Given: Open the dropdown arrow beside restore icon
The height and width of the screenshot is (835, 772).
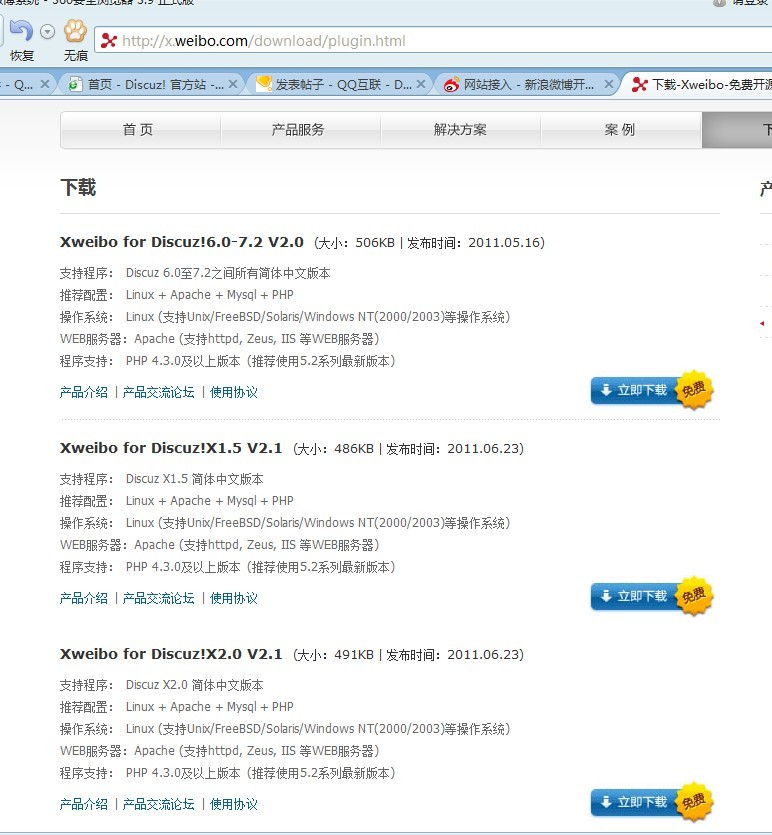Looking at the screenshot, I should point(47,32).
